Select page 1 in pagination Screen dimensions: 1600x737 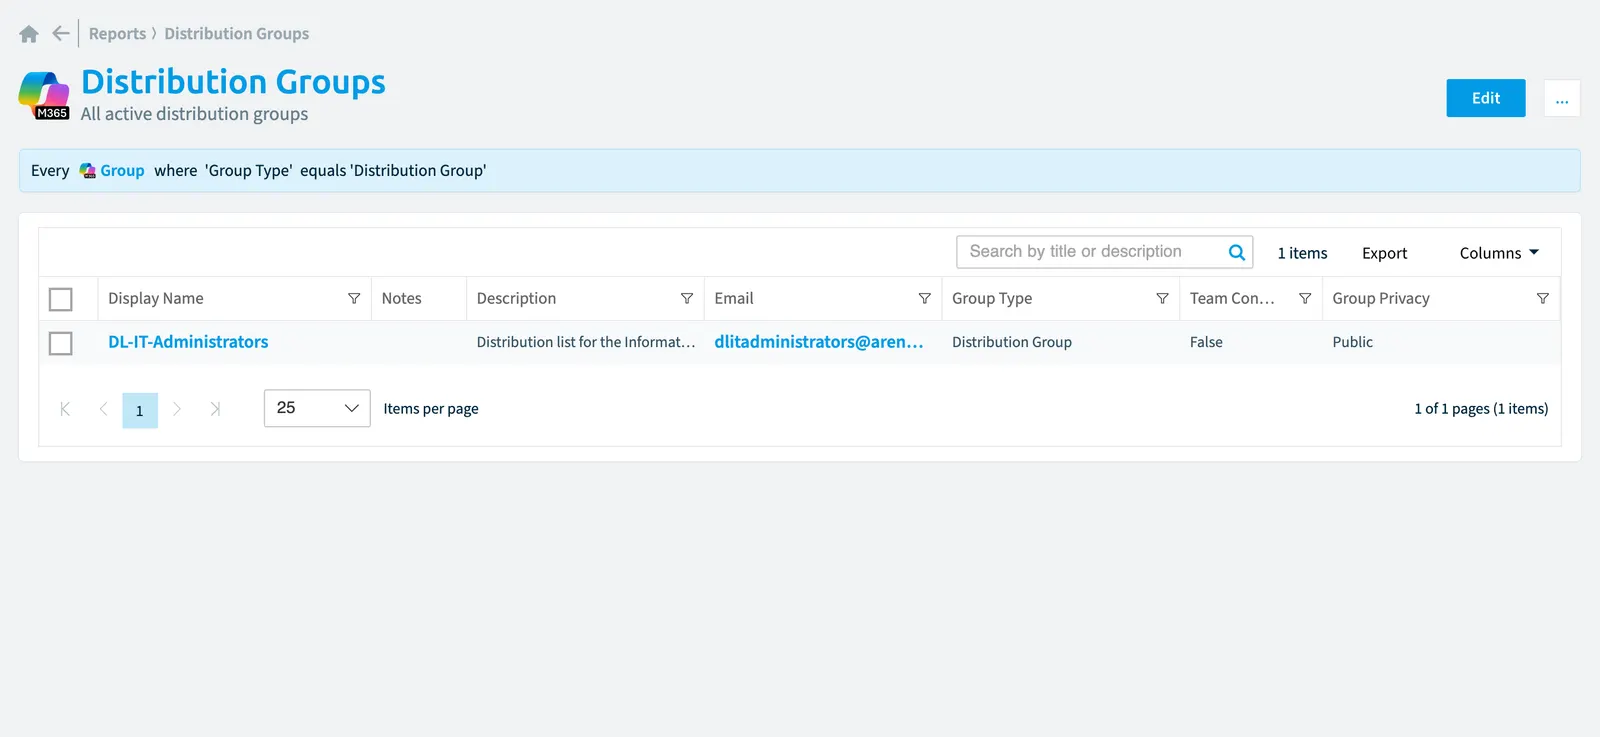[140, 410]
